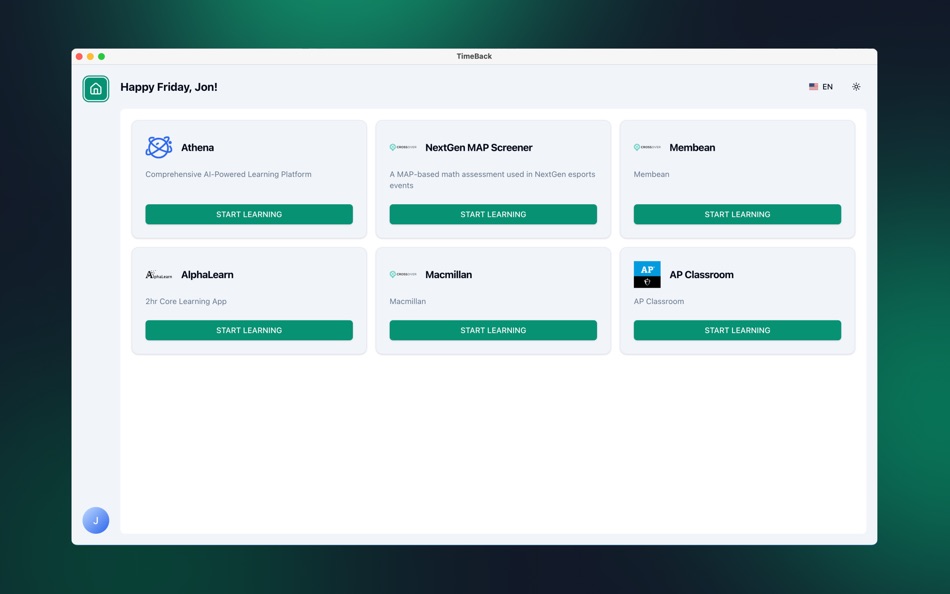
Task: Click '2hr Core Learning App' description
Action: [186, 301]
